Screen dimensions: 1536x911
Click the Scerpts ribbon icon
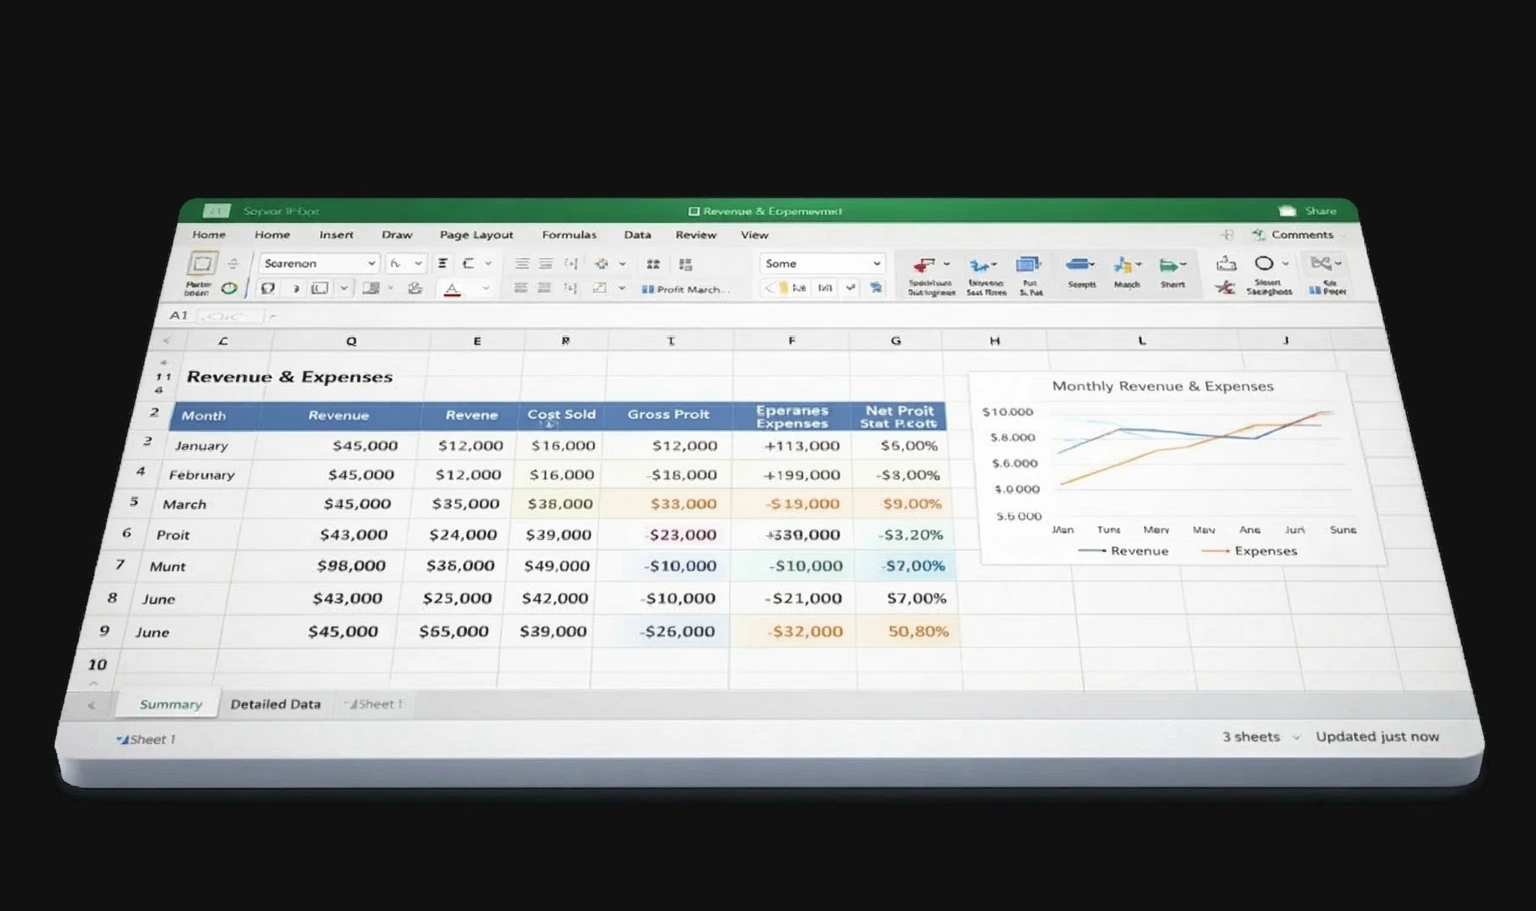tap(1080, 266)
